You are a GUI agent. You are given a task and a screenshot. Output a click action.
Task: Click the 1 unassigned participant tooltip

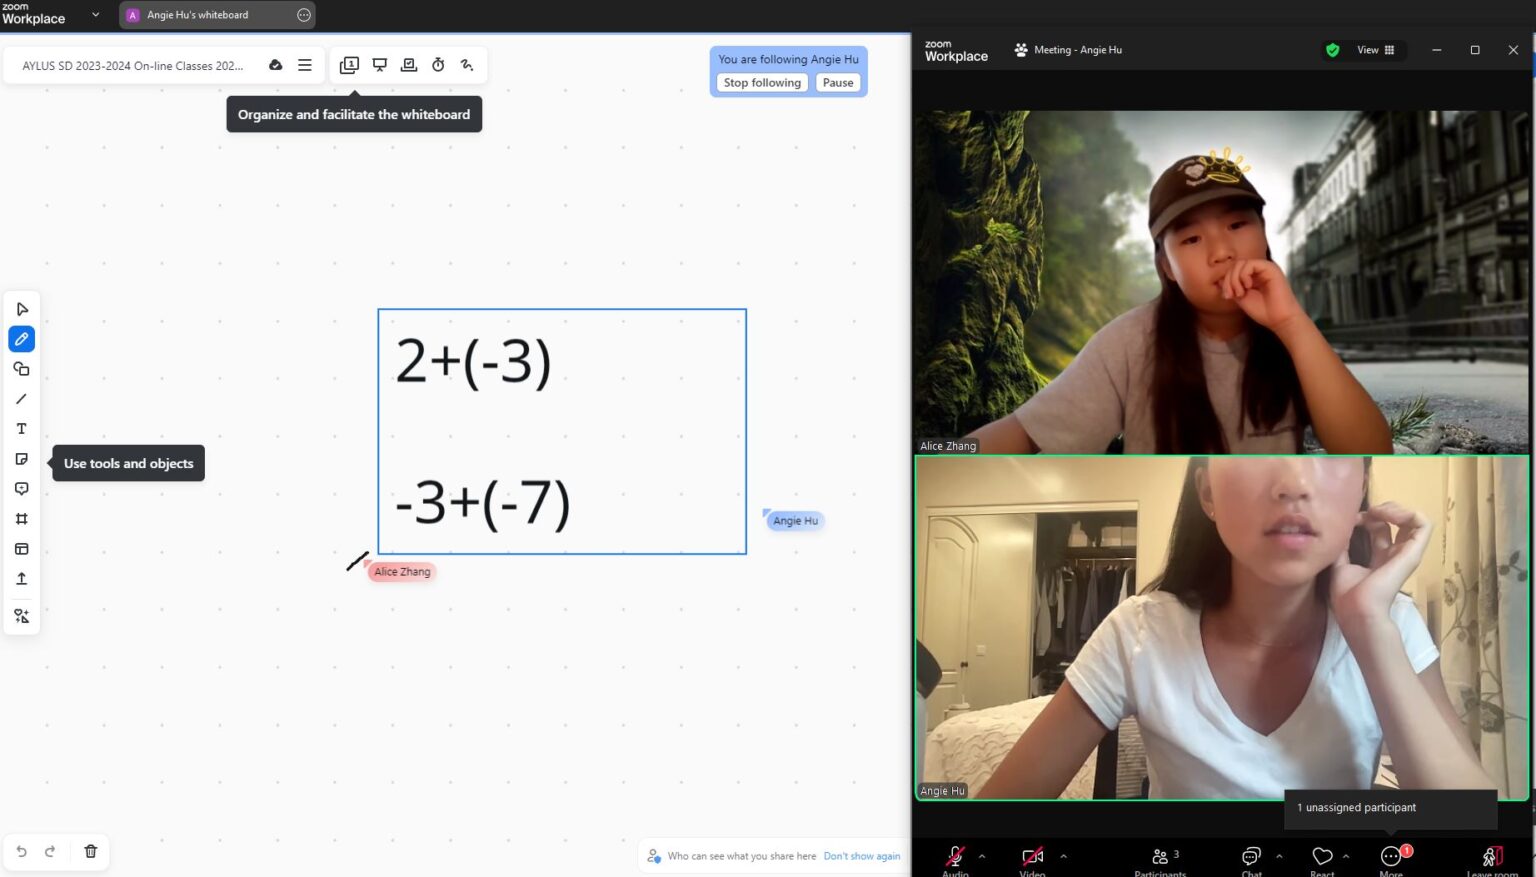1391,808
